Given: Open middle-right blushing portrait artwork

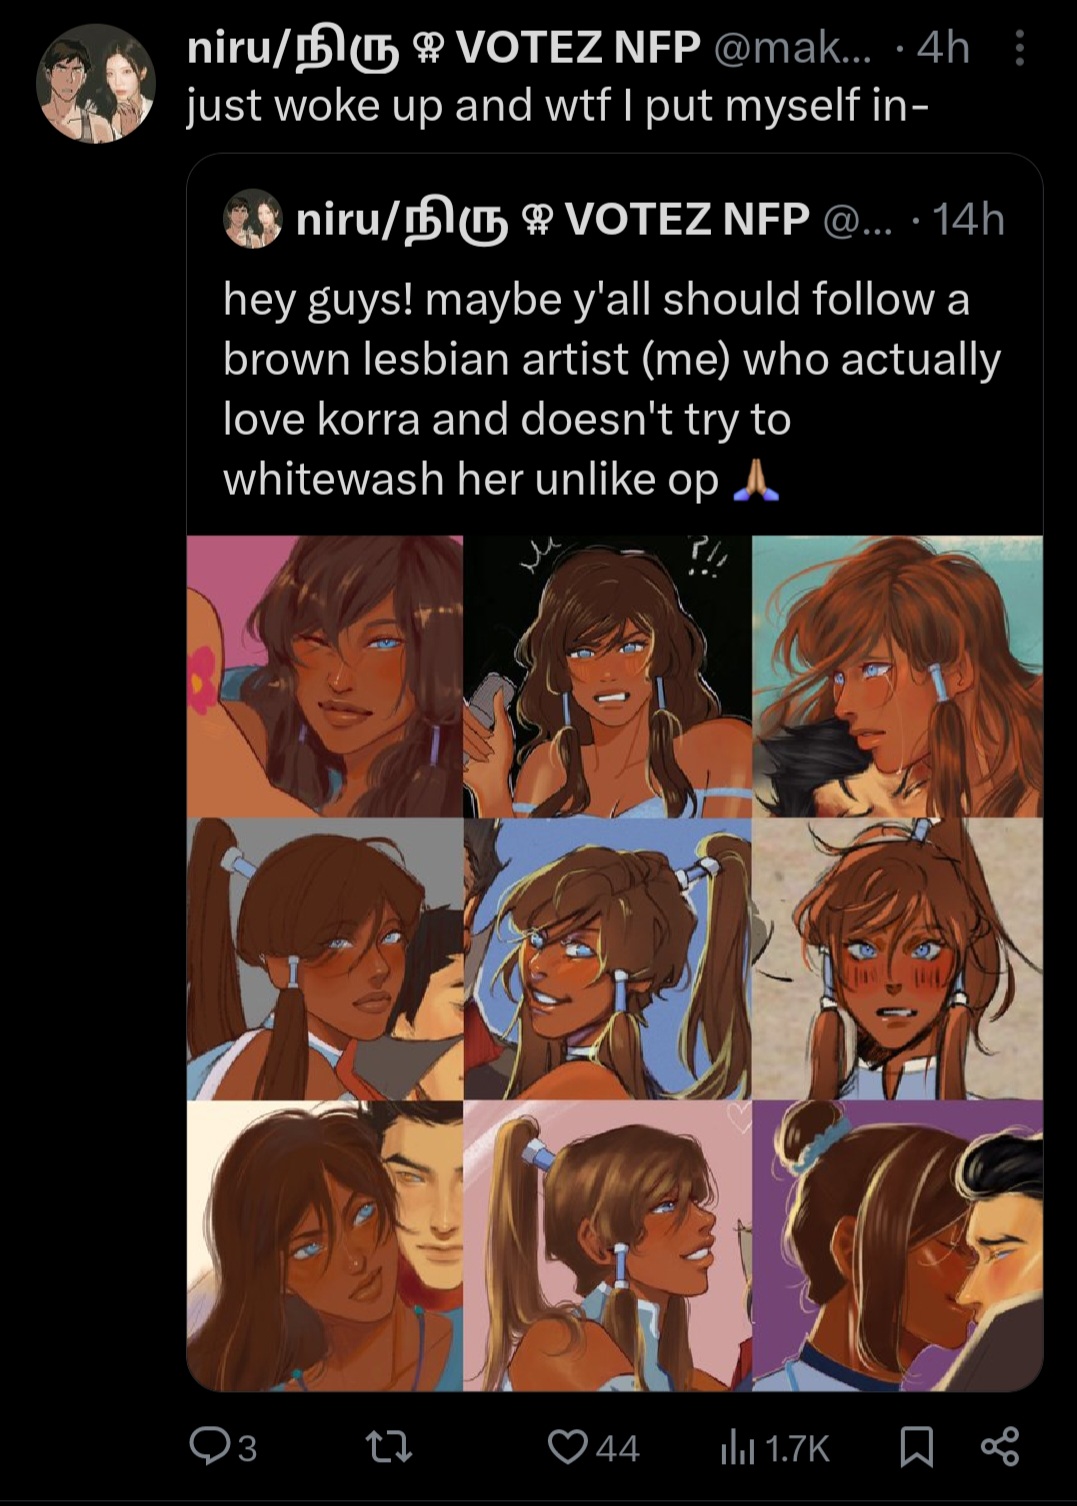Looking at the screenshot, I should click(x=897, y=959).
